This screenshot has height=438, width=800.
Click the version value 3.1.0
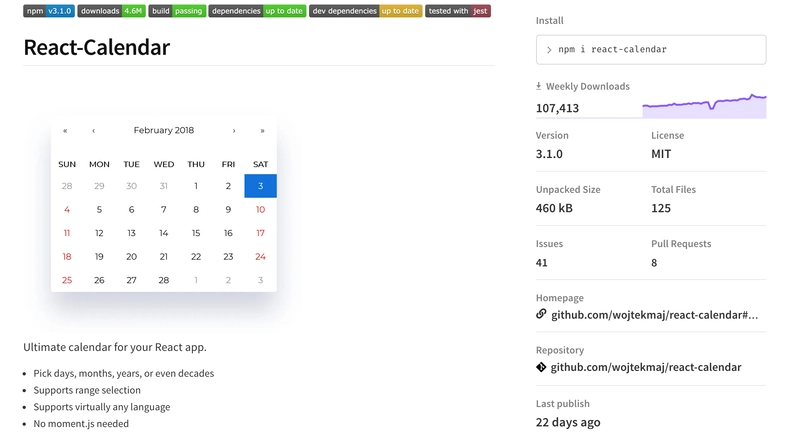[549, 154]
